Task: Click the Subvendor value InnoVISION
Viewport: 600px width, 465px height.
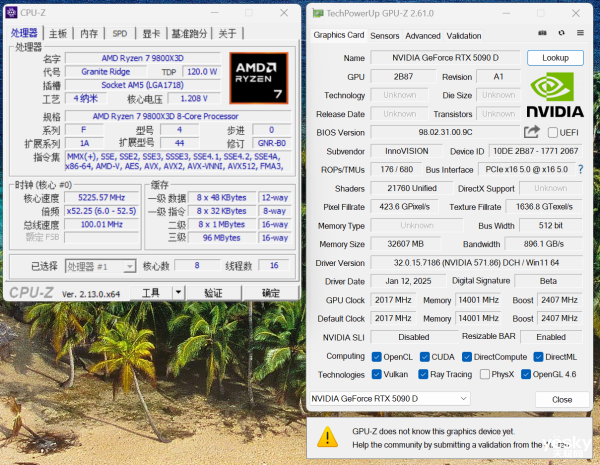Action: pyautogui.click(x=406, y=151)
